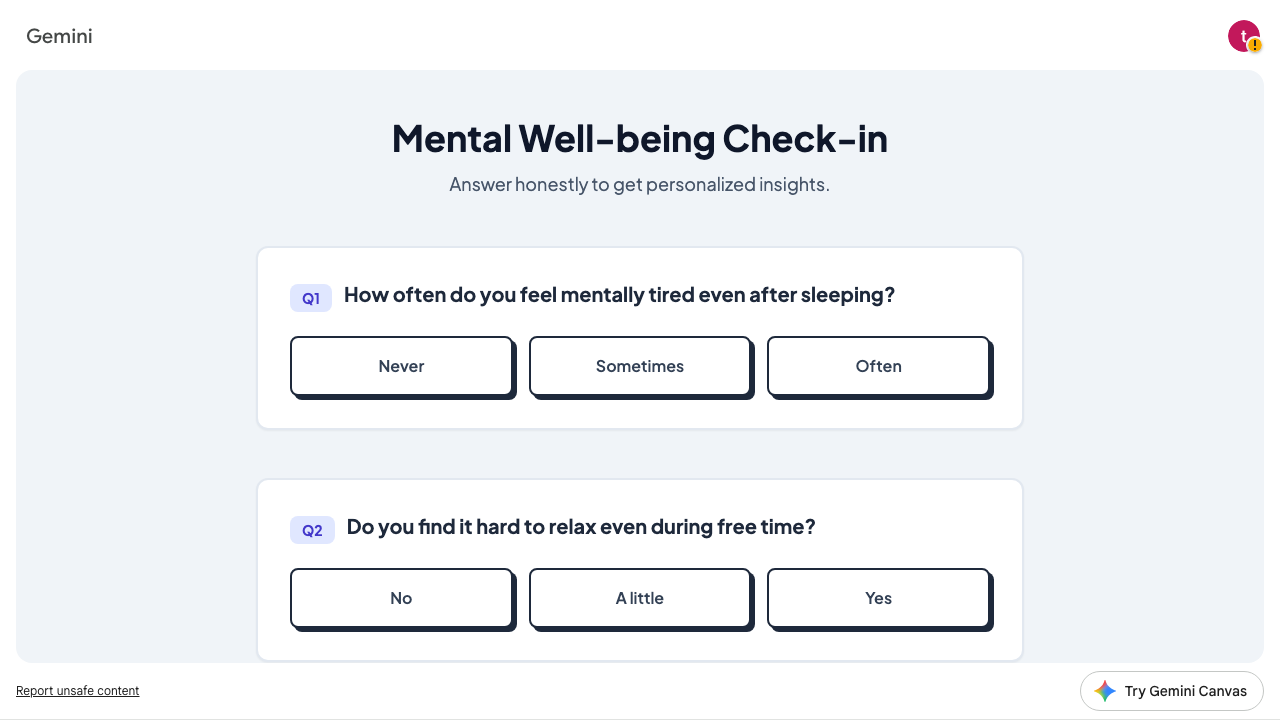Choose "A little" for the Q2 answer

coord(640,598)
